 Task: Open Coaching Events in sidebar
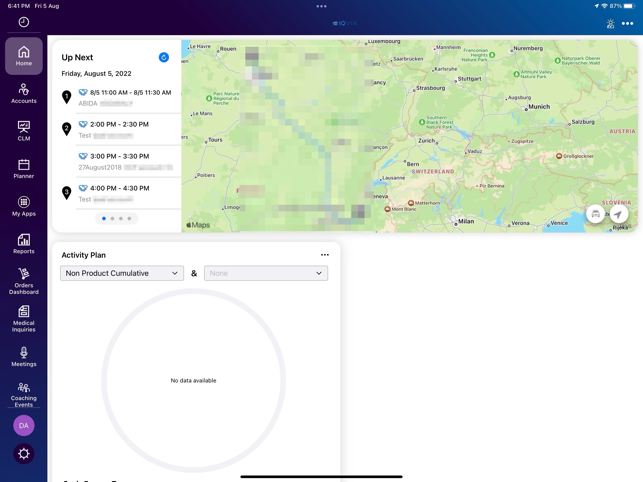point(24,394)
